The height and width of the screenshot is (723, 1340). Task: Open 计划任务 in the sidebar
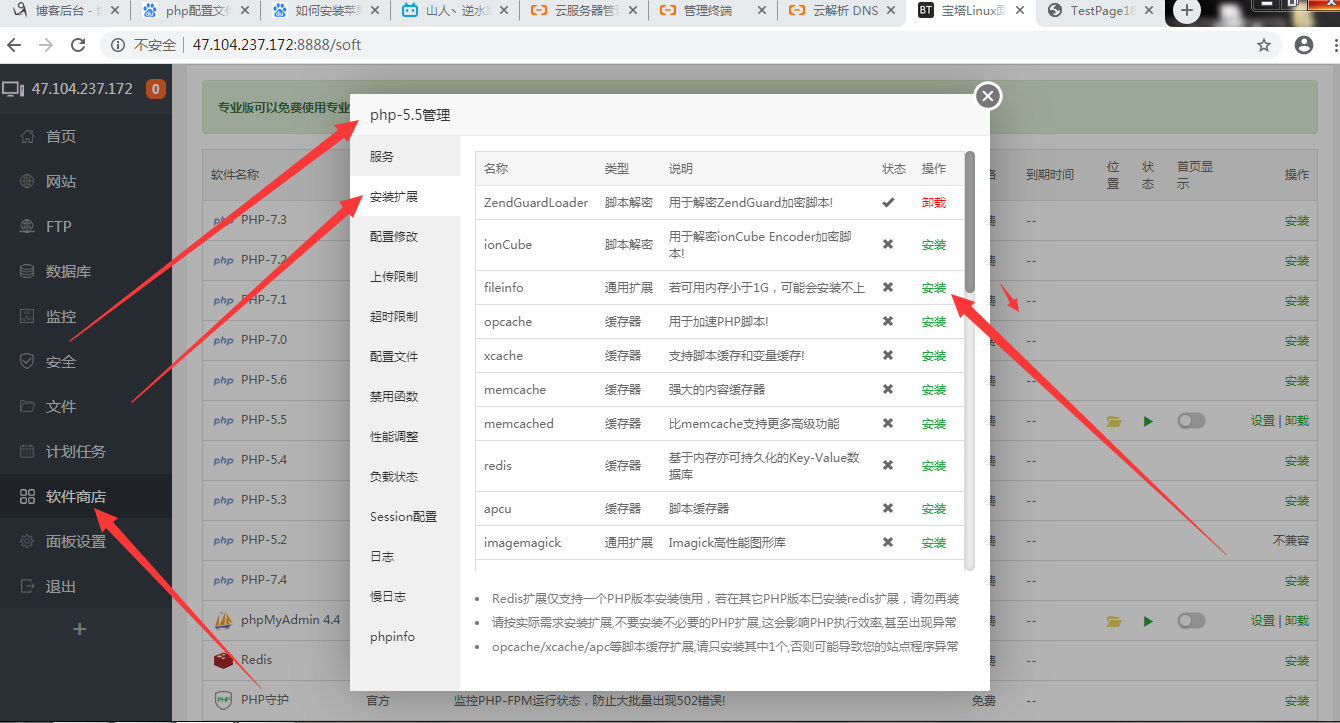[x=76, y=451]
